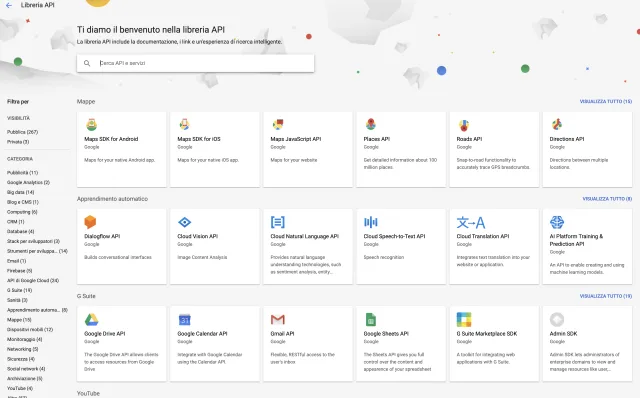This screenshot has width=640, height=398.
Task: Open the Gmail API card title
Action: click(282, 334)
